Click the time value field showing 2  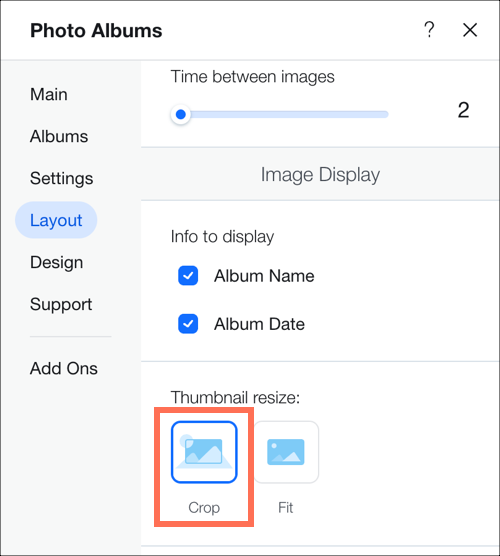point(463,110)
